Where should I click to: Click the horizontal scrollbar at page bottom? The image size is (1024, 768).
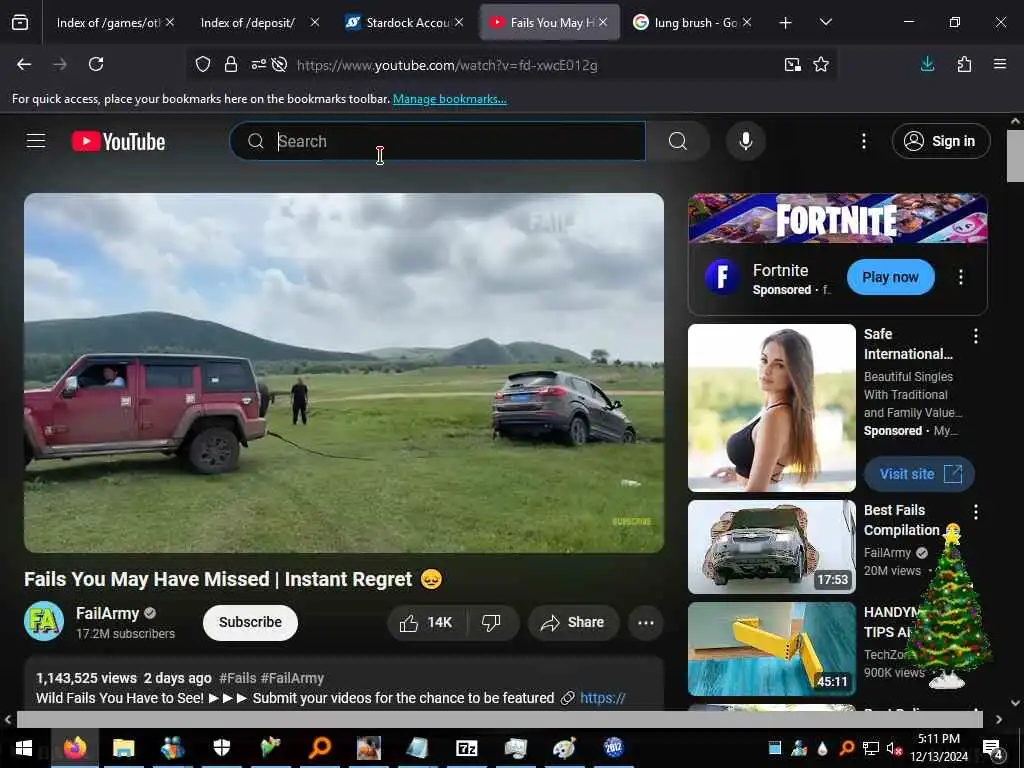[x=500, y=720]
